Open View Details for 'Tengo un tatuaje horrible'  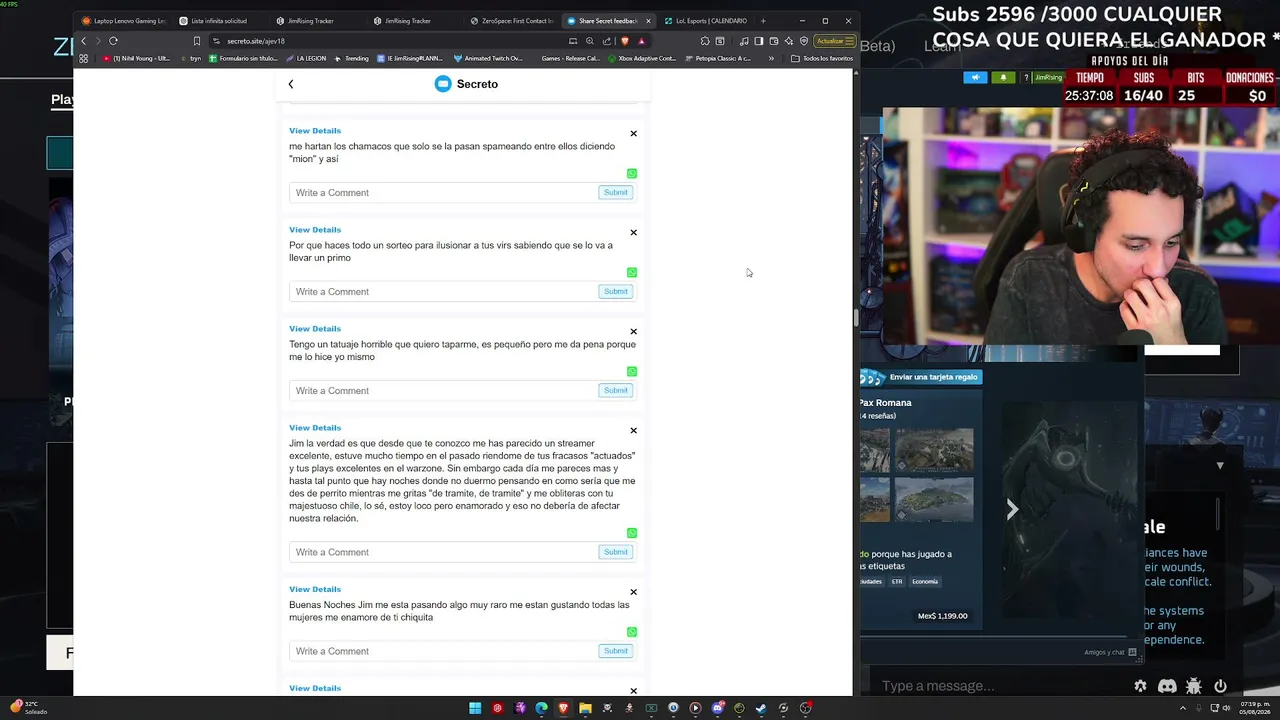pyautogui.click(x=315, y=328)
